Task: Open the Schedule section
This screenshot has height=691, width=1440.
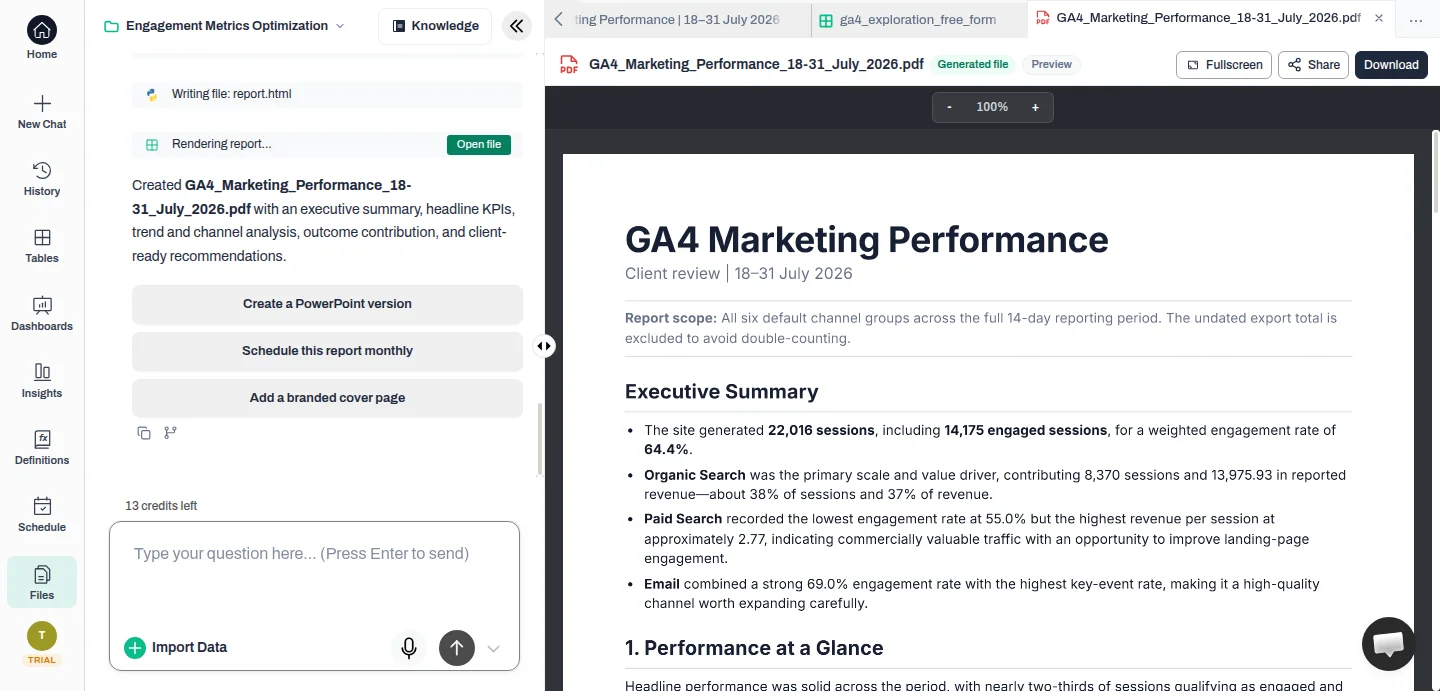Action: (x=42, y=515)
